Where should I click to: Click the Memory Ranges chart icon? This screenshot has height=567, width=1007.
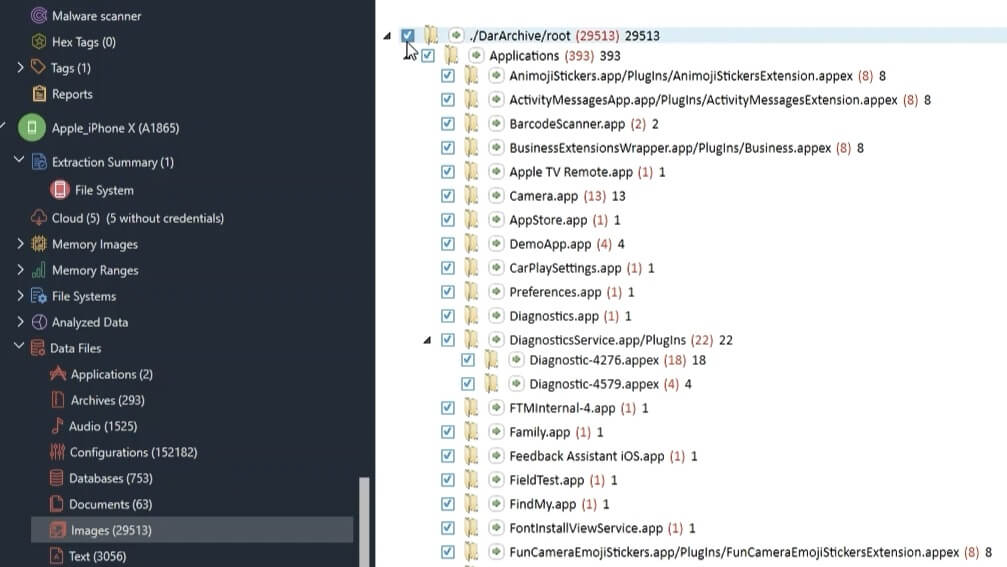coord(39,270)
